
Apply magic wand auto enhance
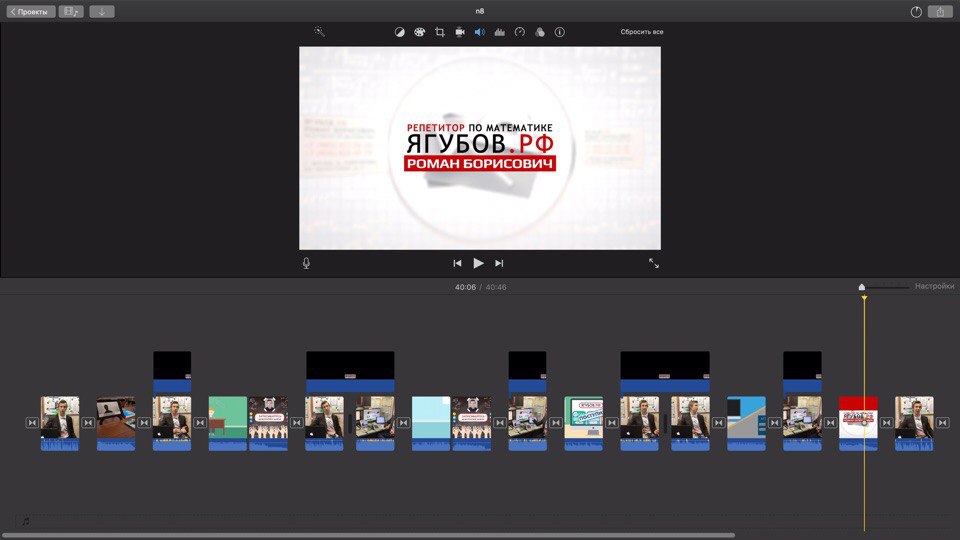[319, 31]
